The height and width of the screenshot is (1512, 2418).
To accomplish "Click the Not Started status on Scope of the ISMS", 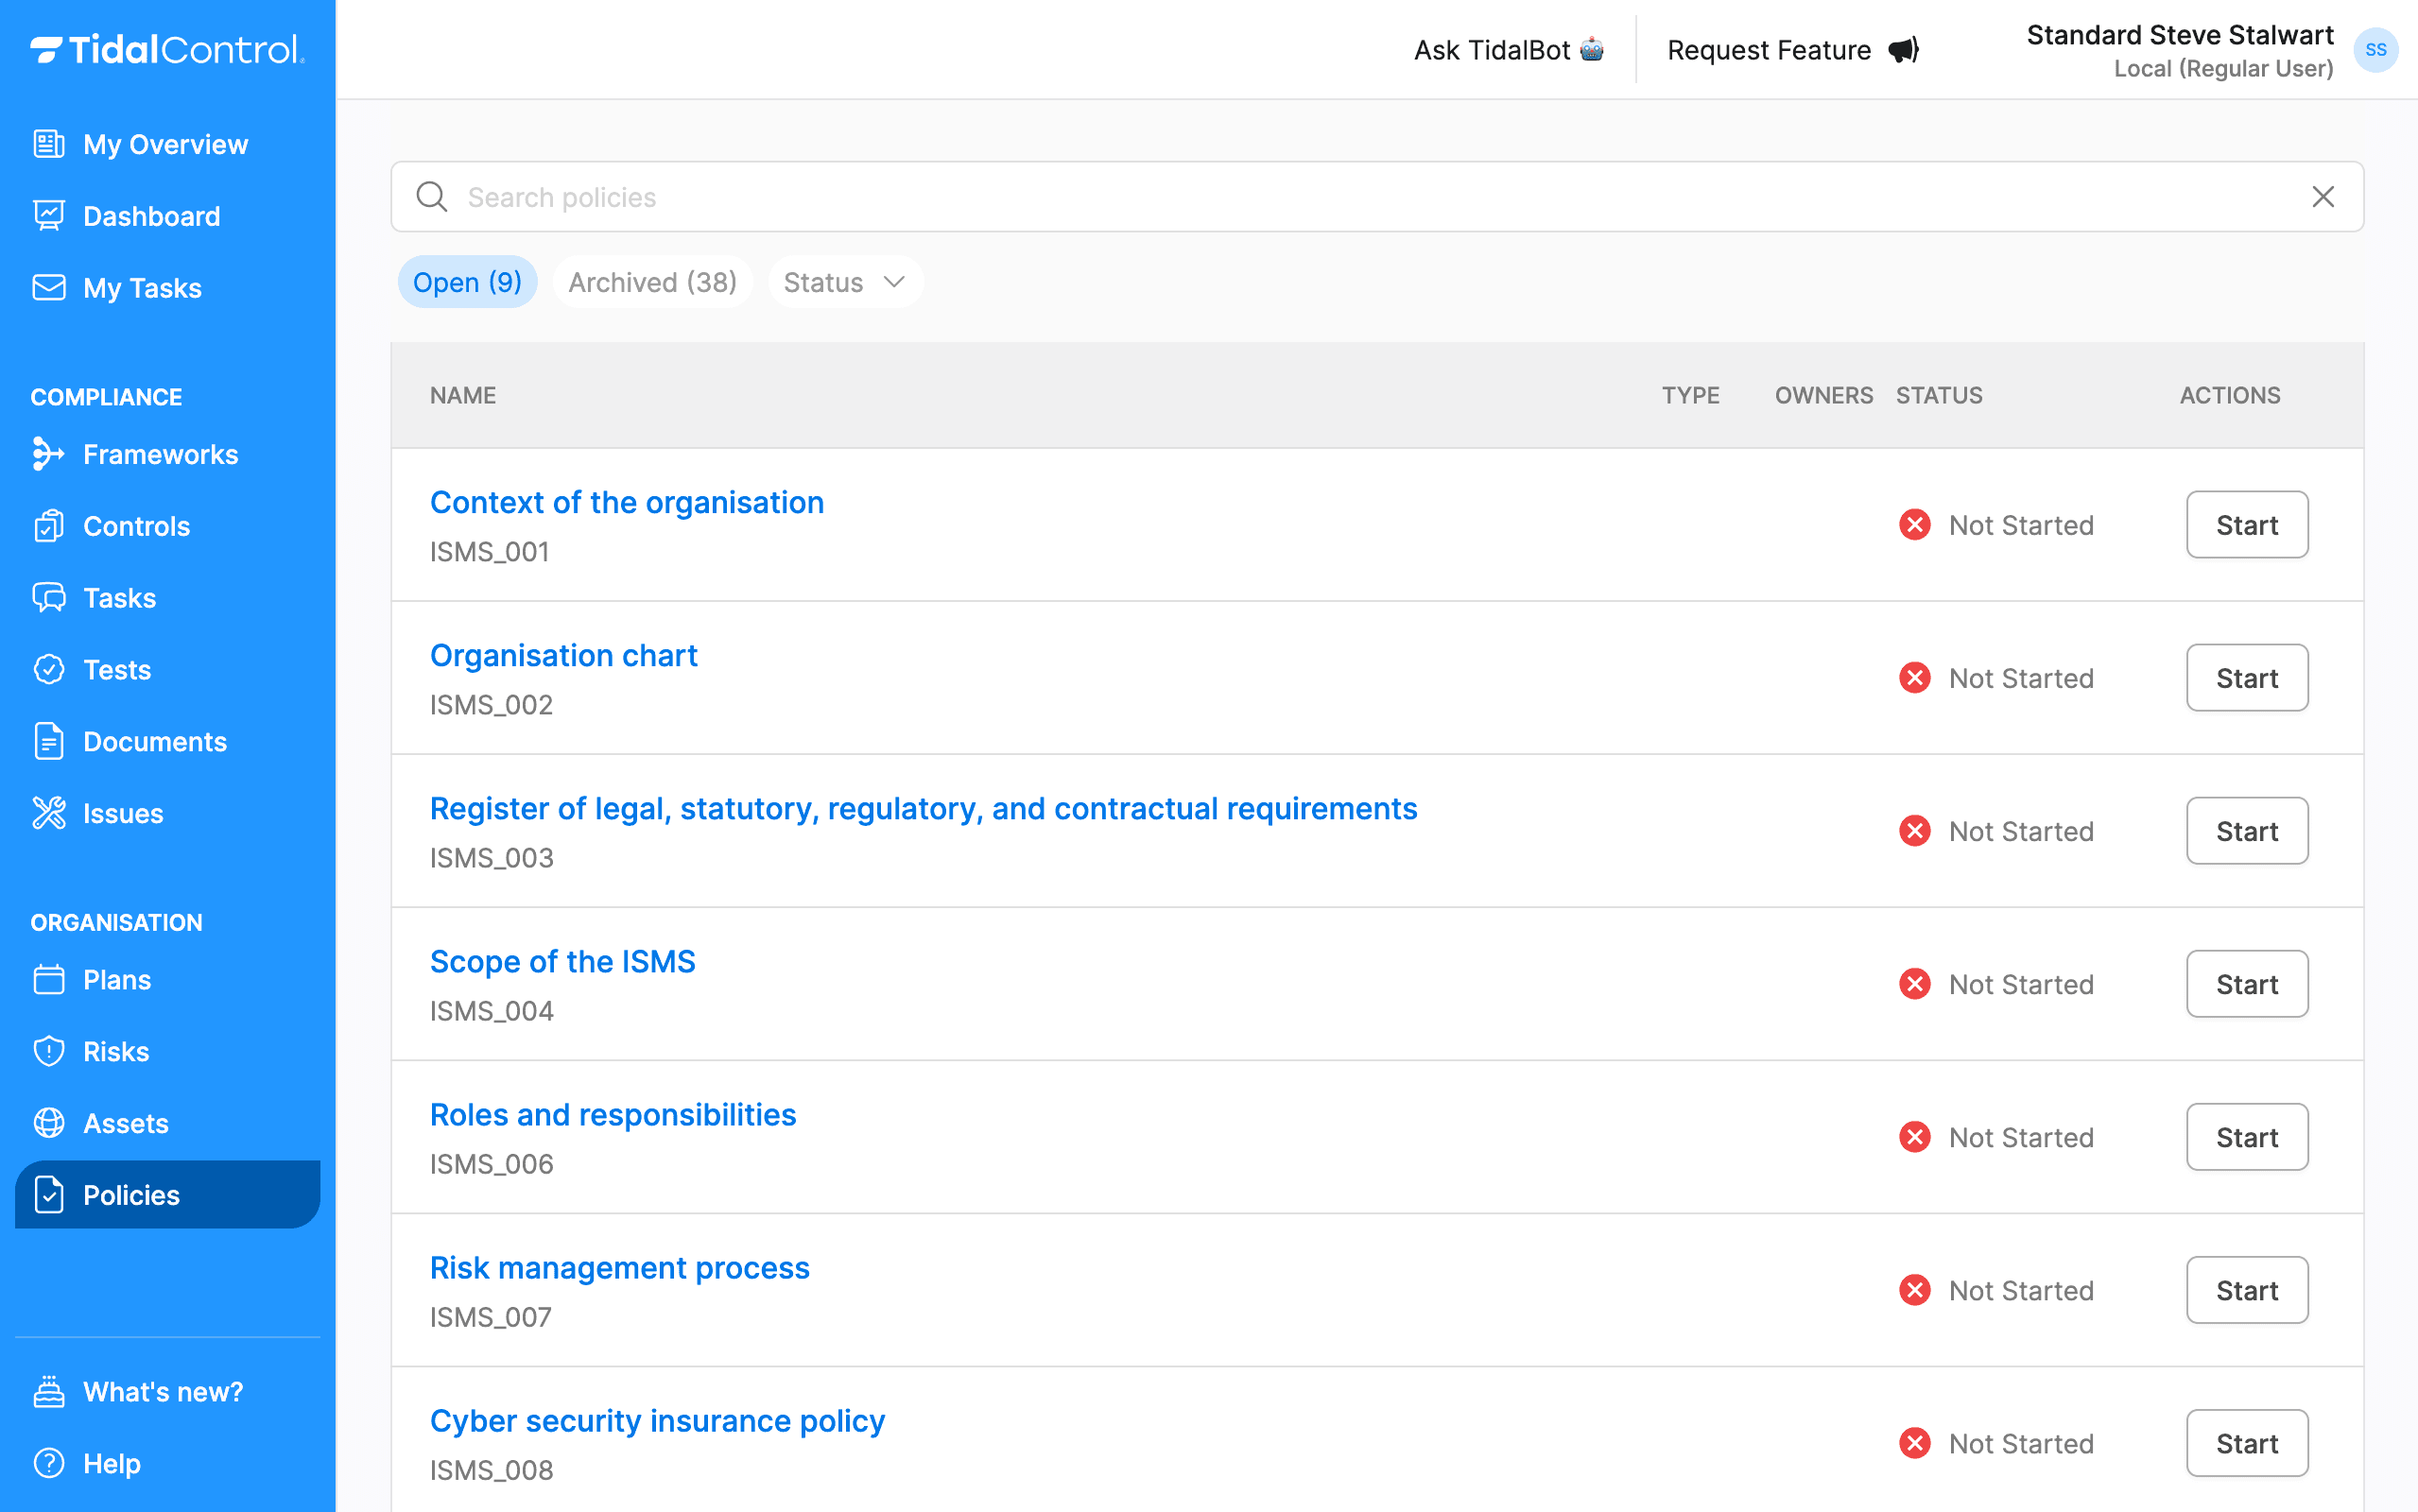I will tap(2020, 984).
